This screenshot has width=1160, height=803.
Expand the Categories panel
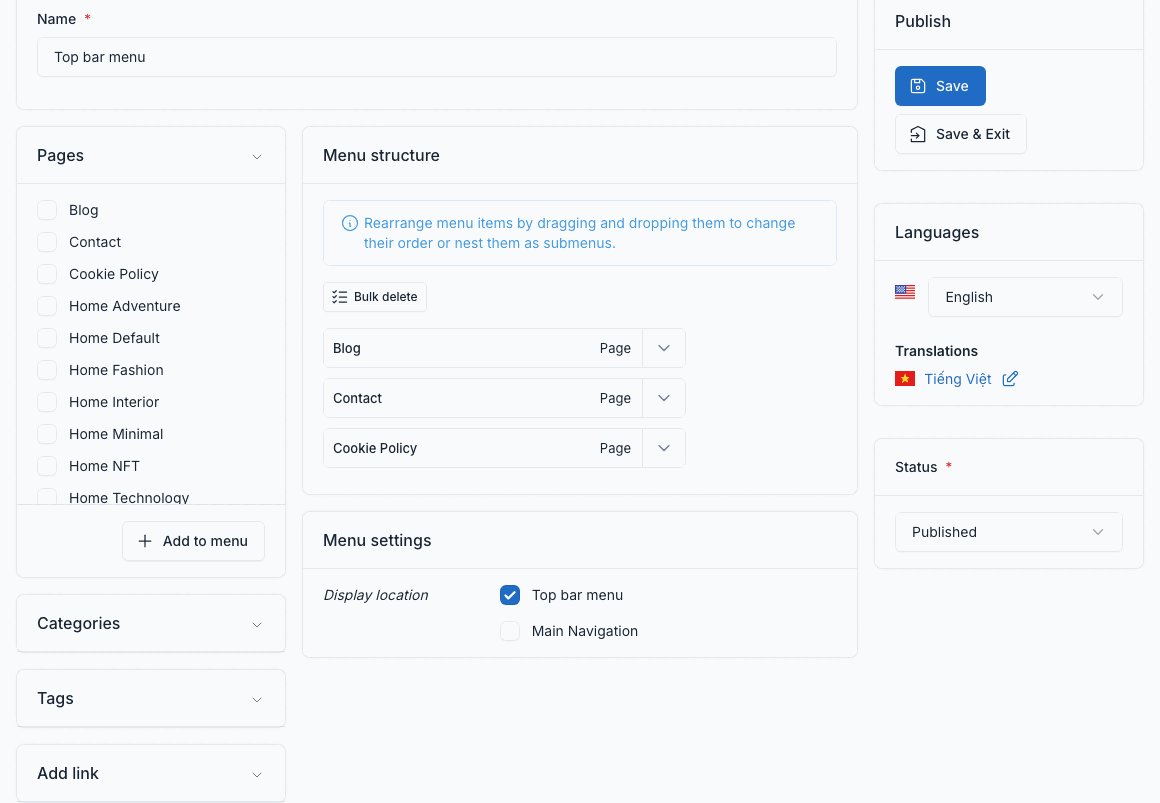[257, 625]
